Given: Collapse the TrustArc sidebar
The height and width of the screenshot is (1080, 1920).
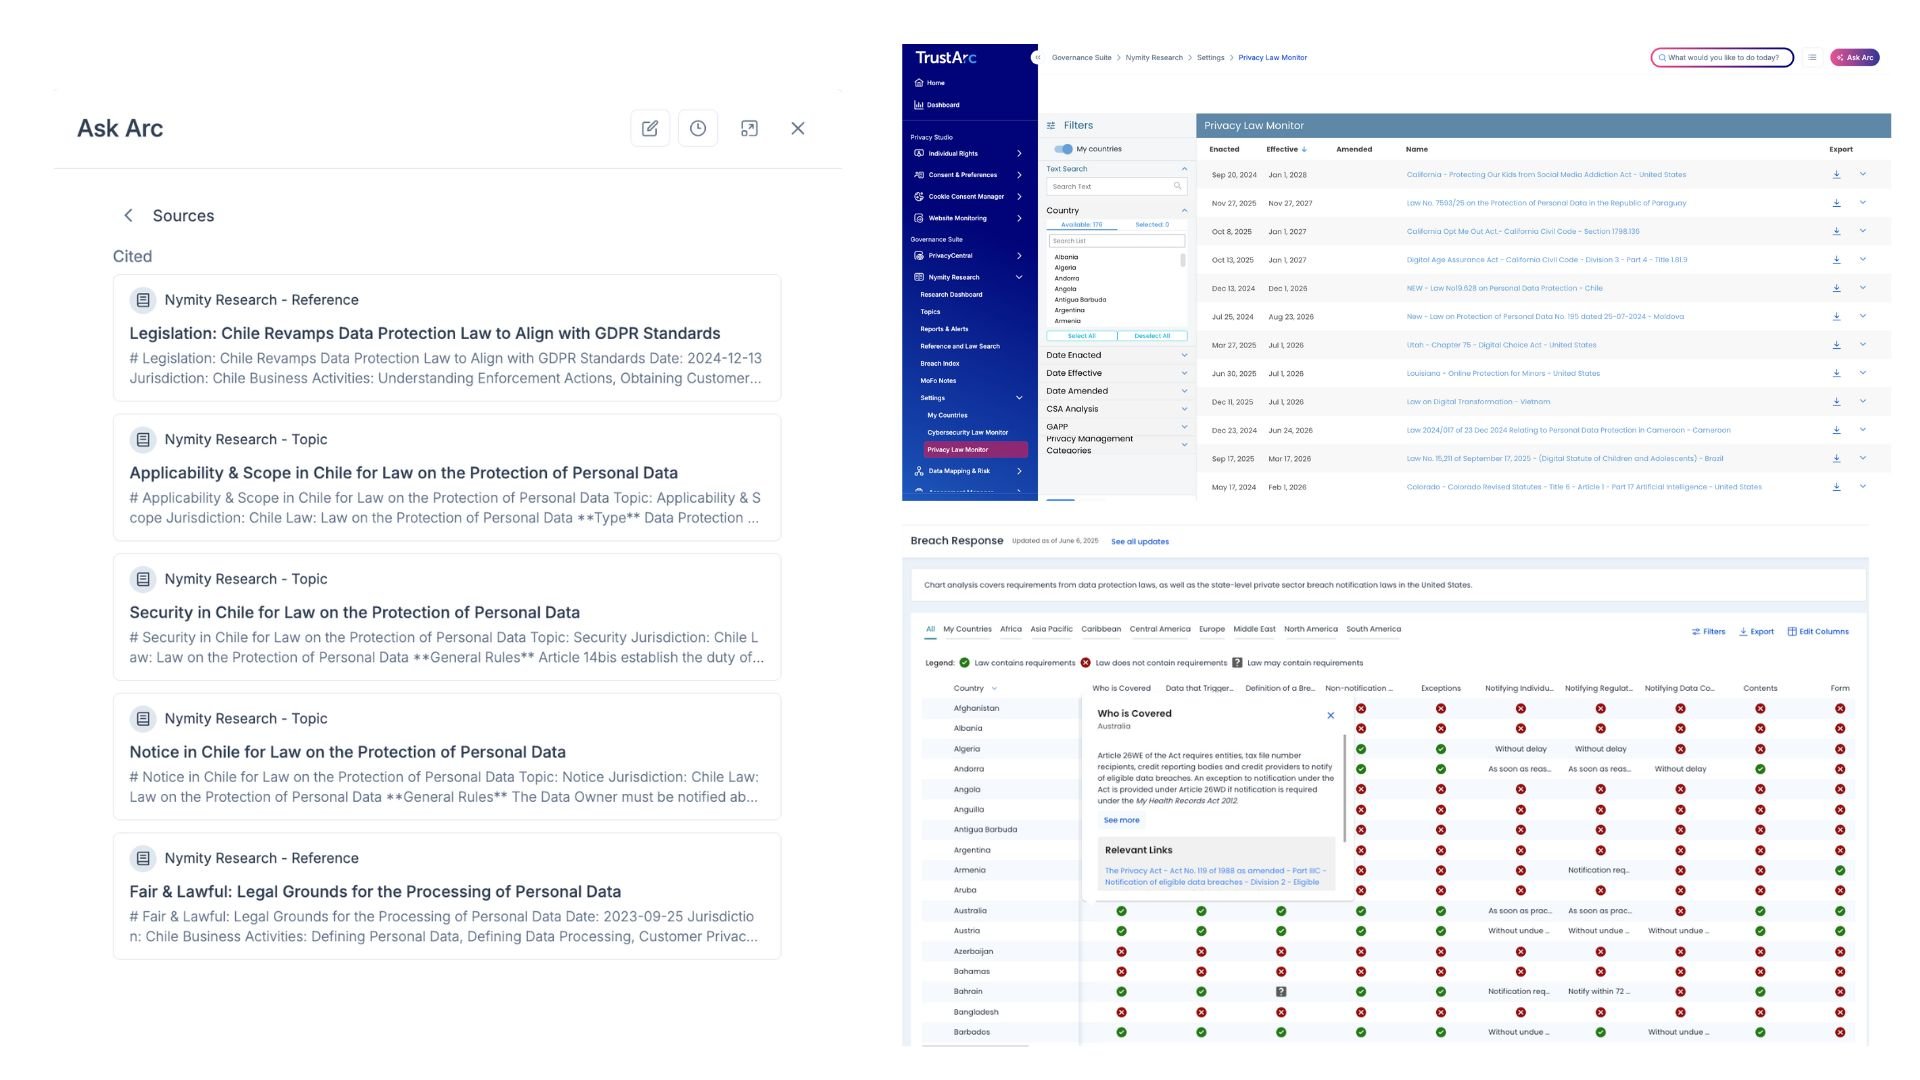Looking at the screenshot, I should (x=1037, y=58).
